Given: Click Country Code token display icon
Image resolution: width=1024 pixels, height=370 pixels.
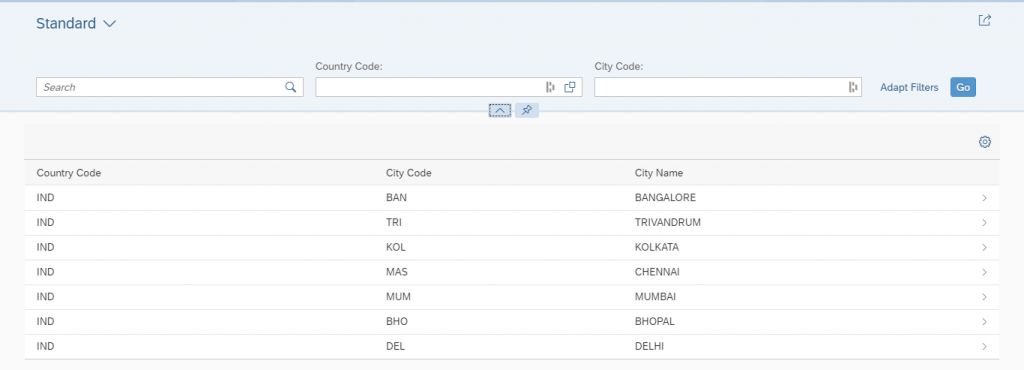Looking at the screenshot, I should tap(550, 87).
